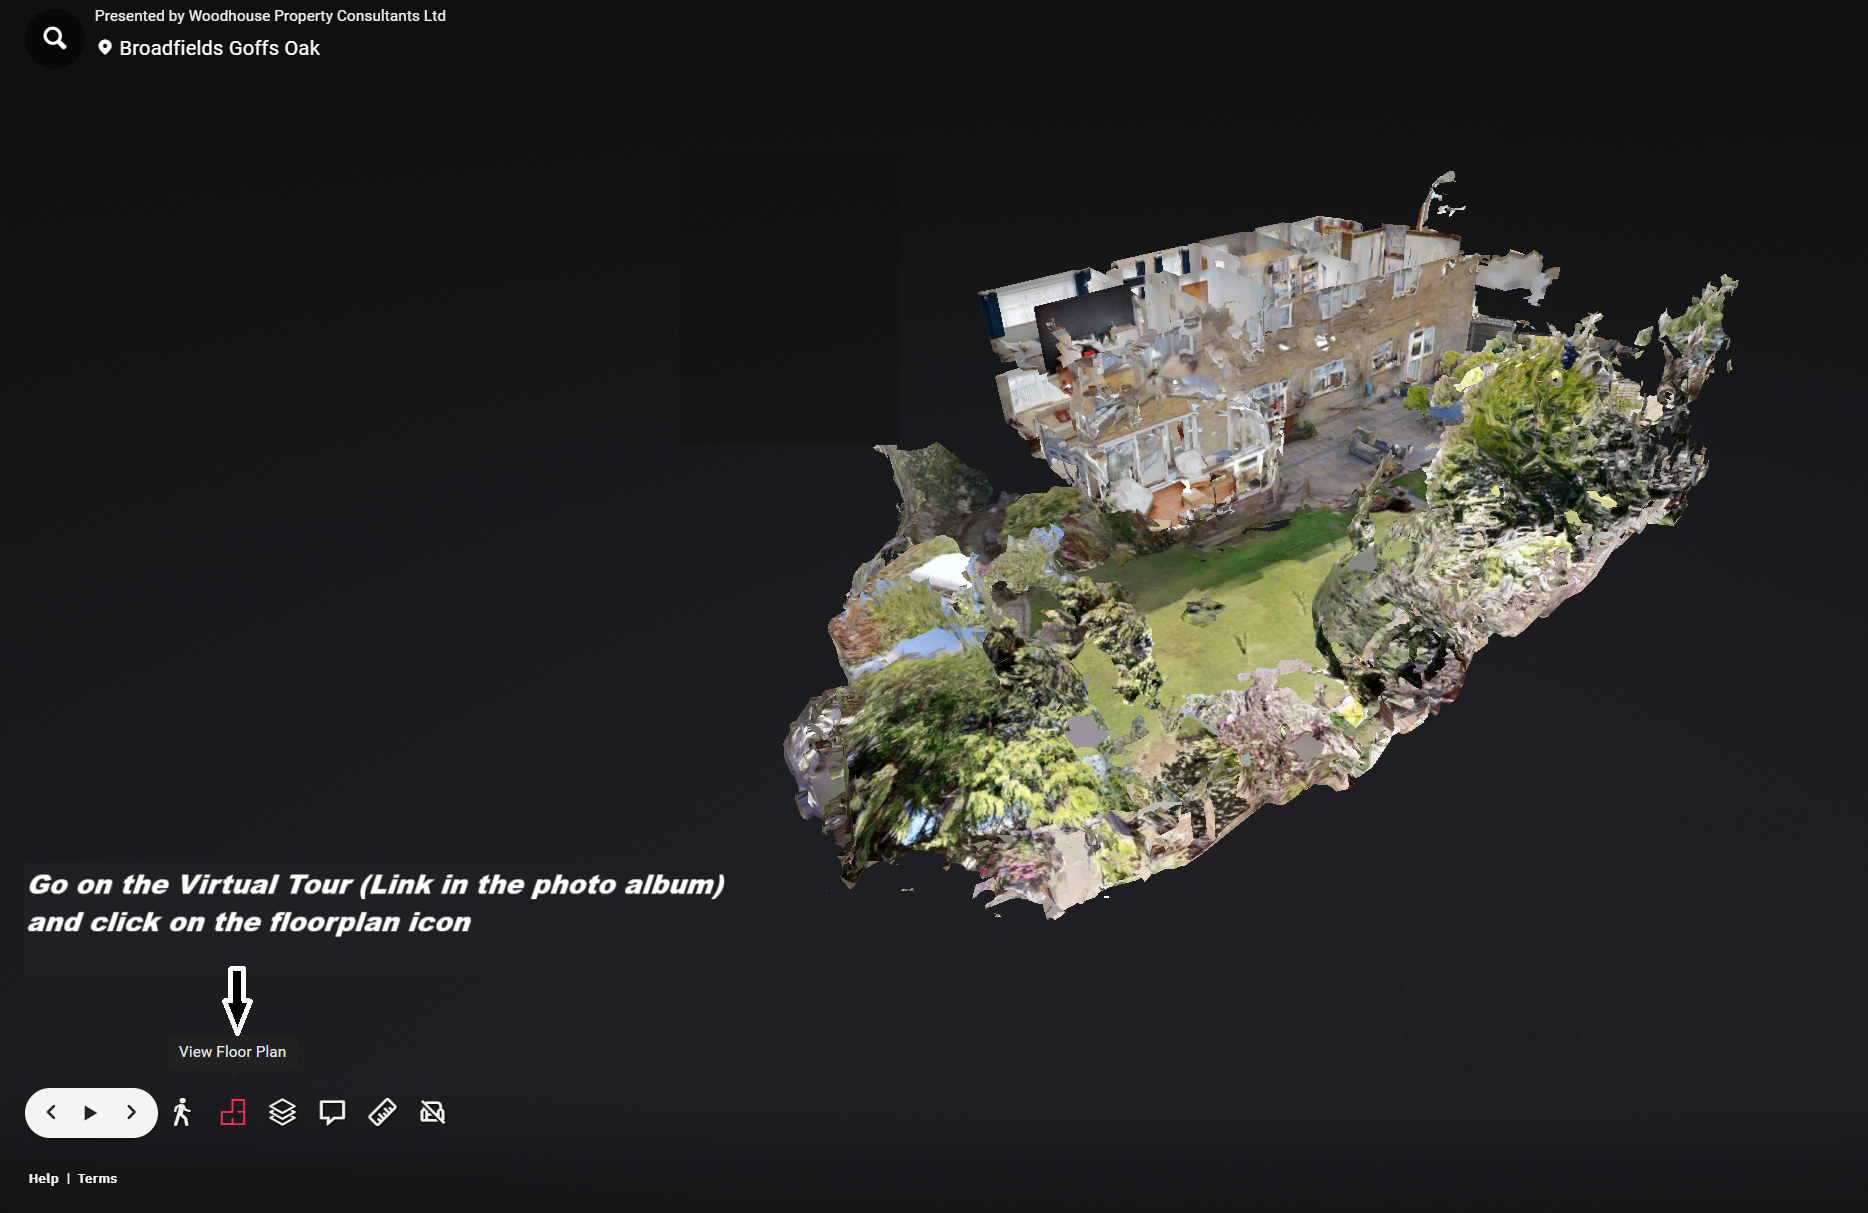Play the highlight reel tour
The width and height of the screenshot is (1868, 1213).
coord(91,1113)
